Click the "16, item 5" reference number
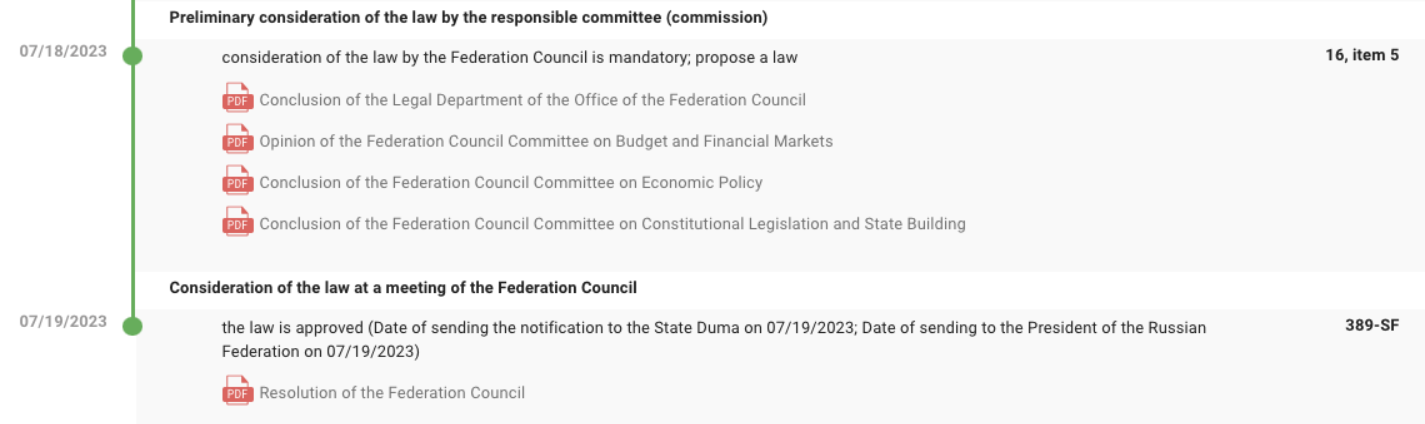 (x=1362, y=55)
